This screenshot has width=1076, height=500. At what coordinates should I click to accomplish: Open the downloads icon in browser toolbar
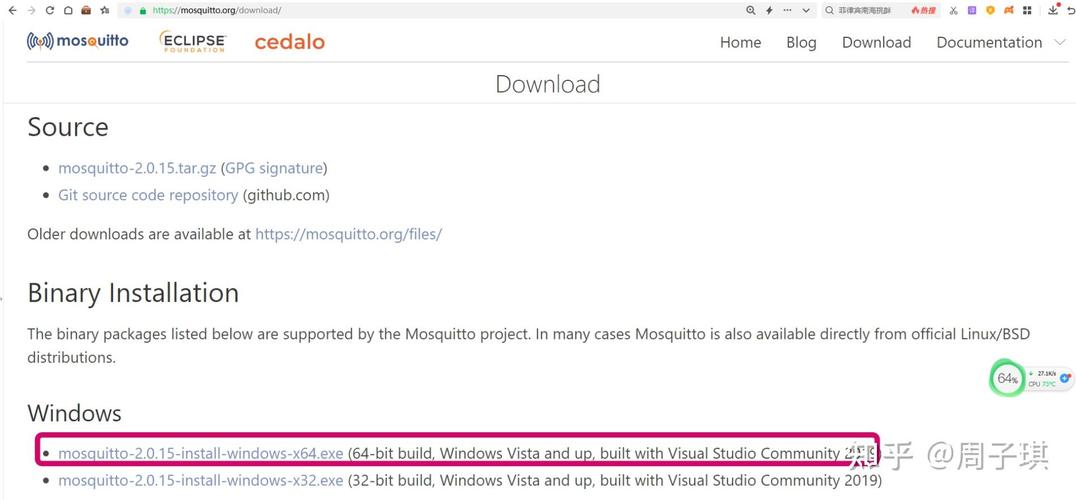coord(1053,10)
